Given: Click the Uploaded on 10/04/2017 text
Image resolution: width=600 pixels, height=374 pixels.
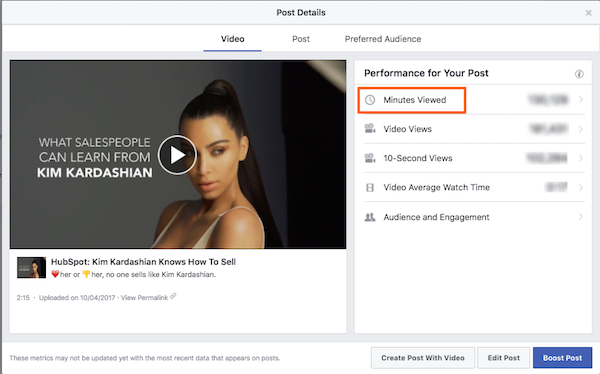Looking at the screenshot, I should tap(77, 298).
